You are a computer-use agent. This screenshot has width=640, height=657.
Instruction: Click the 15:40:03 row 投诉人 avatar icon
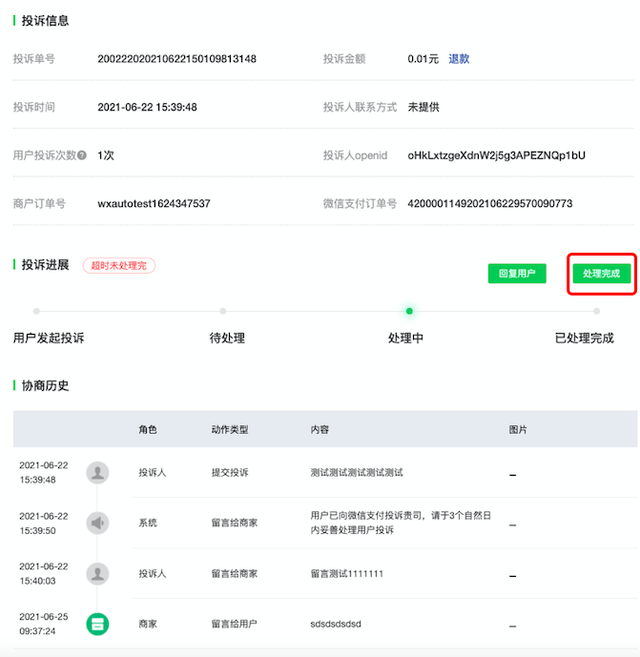98,574
